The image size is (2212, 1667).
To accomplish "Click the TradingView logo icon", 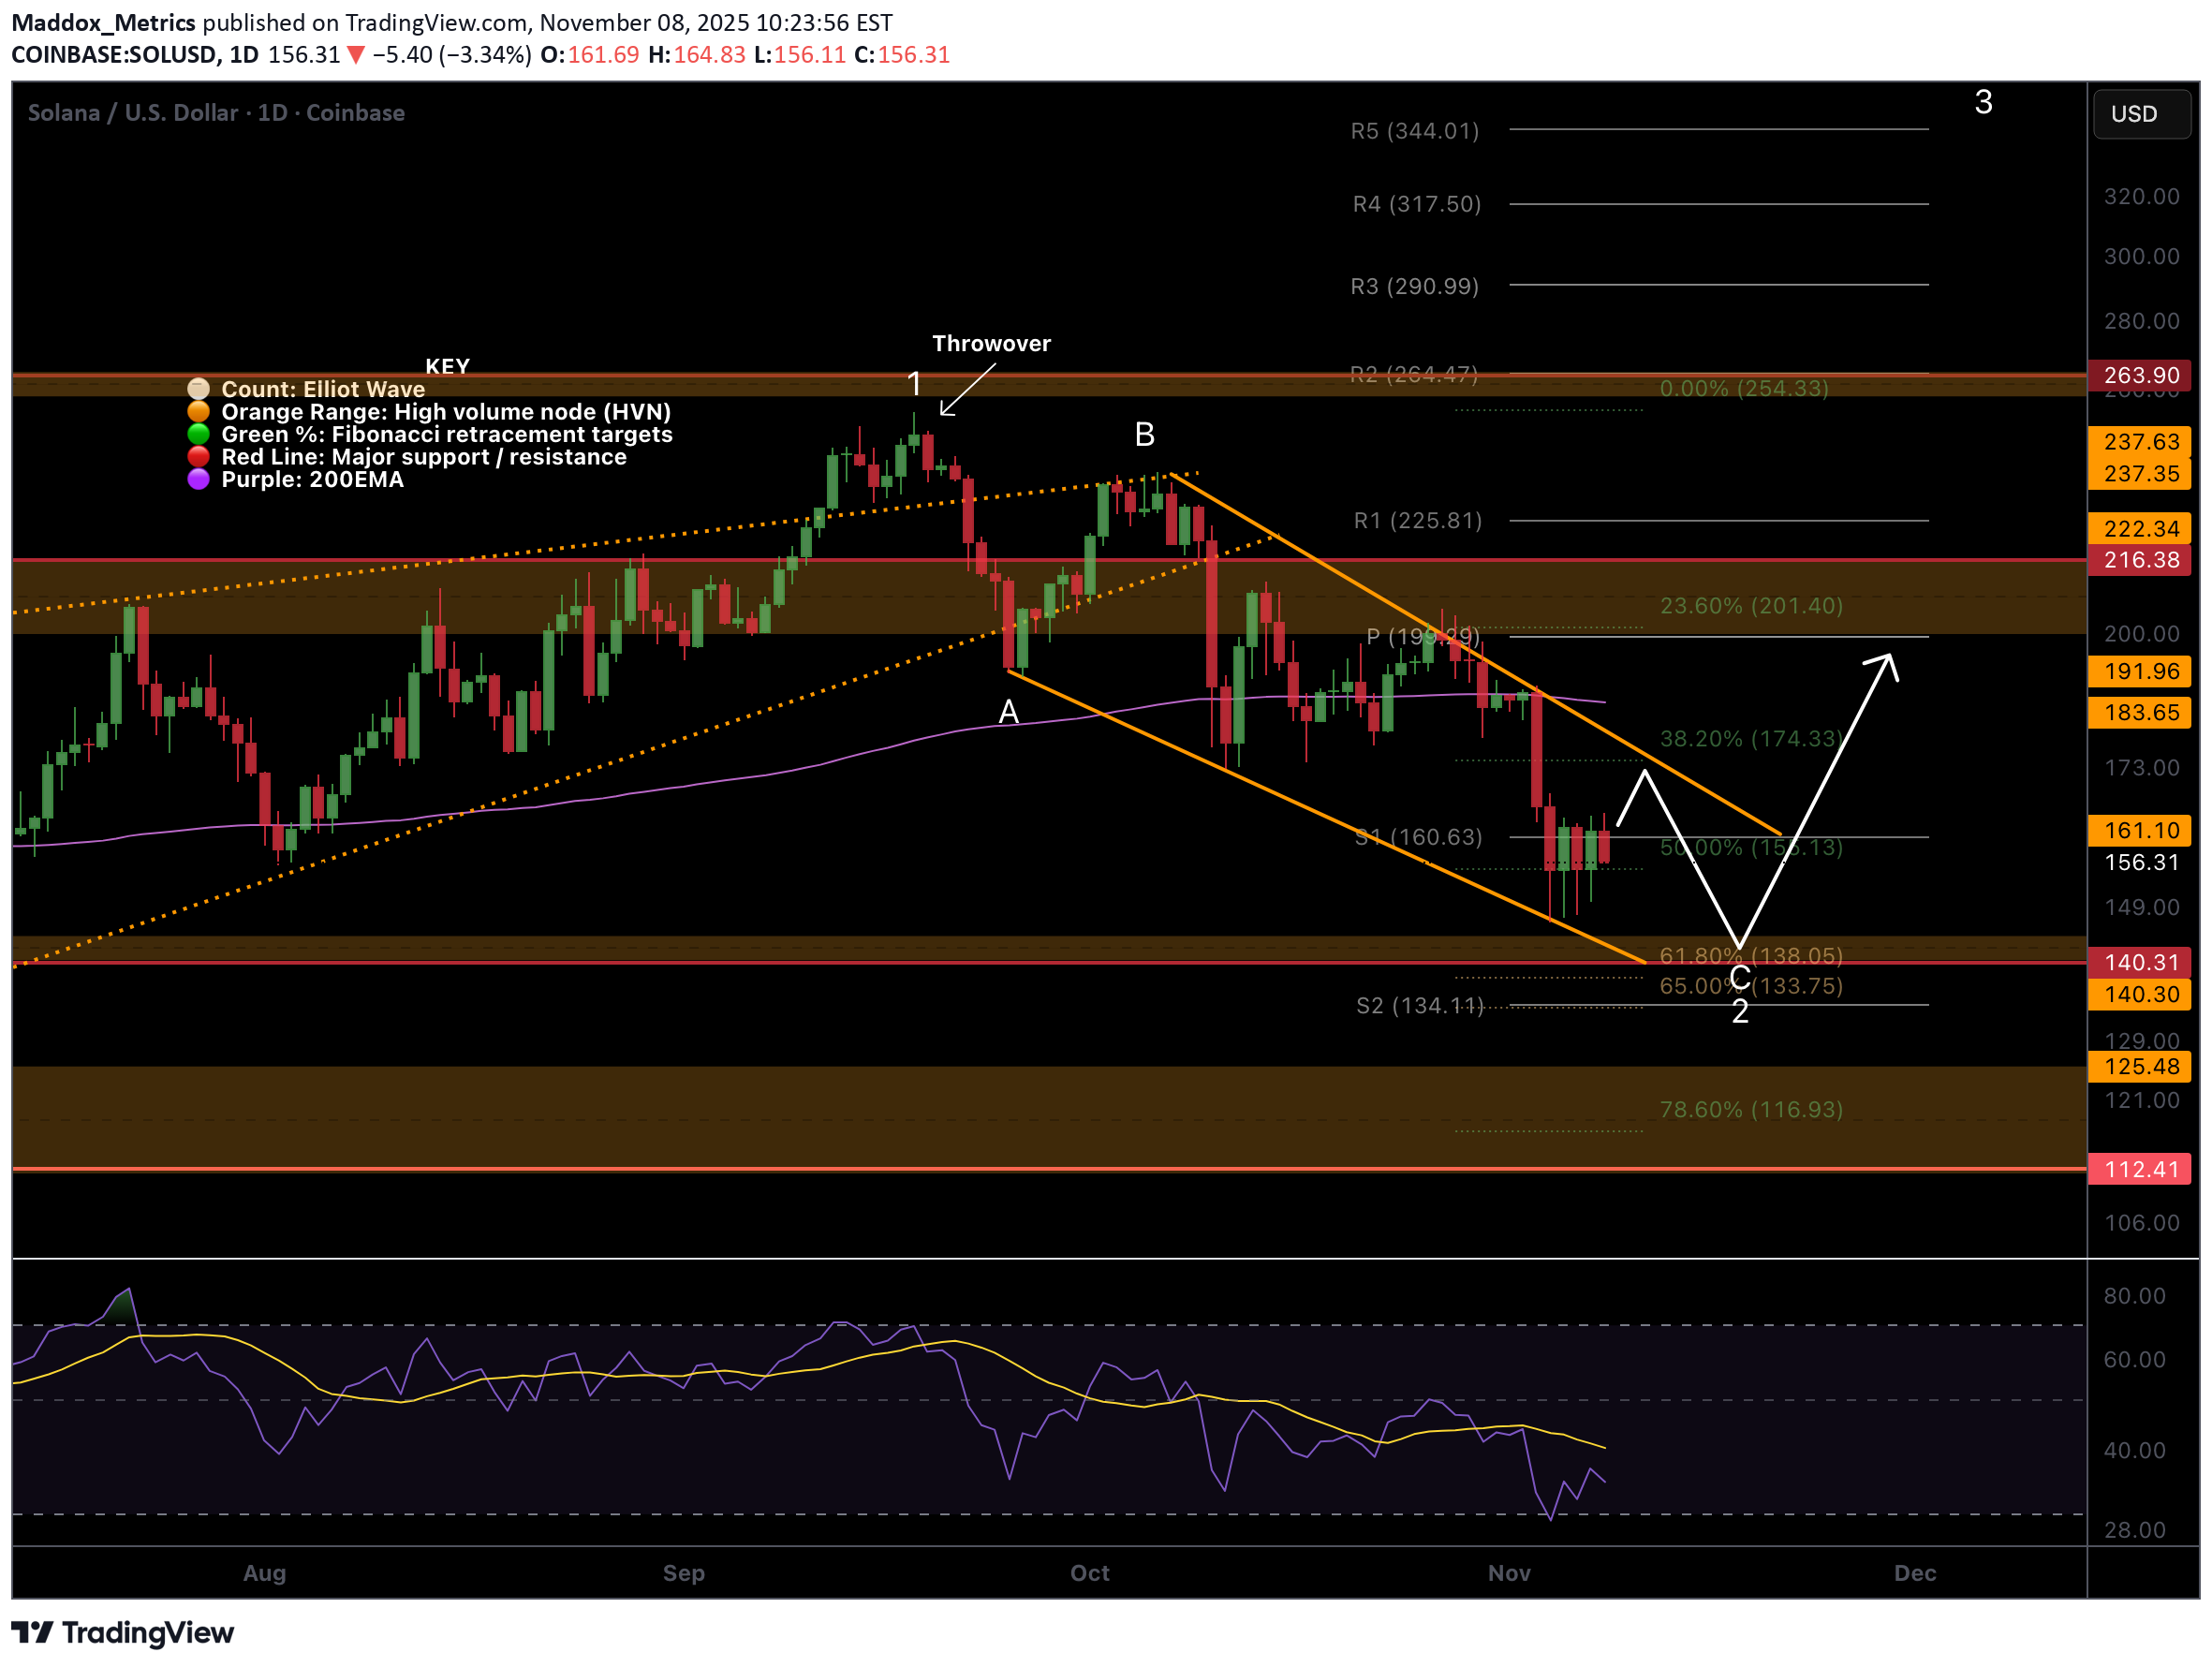I will click(x=32, y=1632).
